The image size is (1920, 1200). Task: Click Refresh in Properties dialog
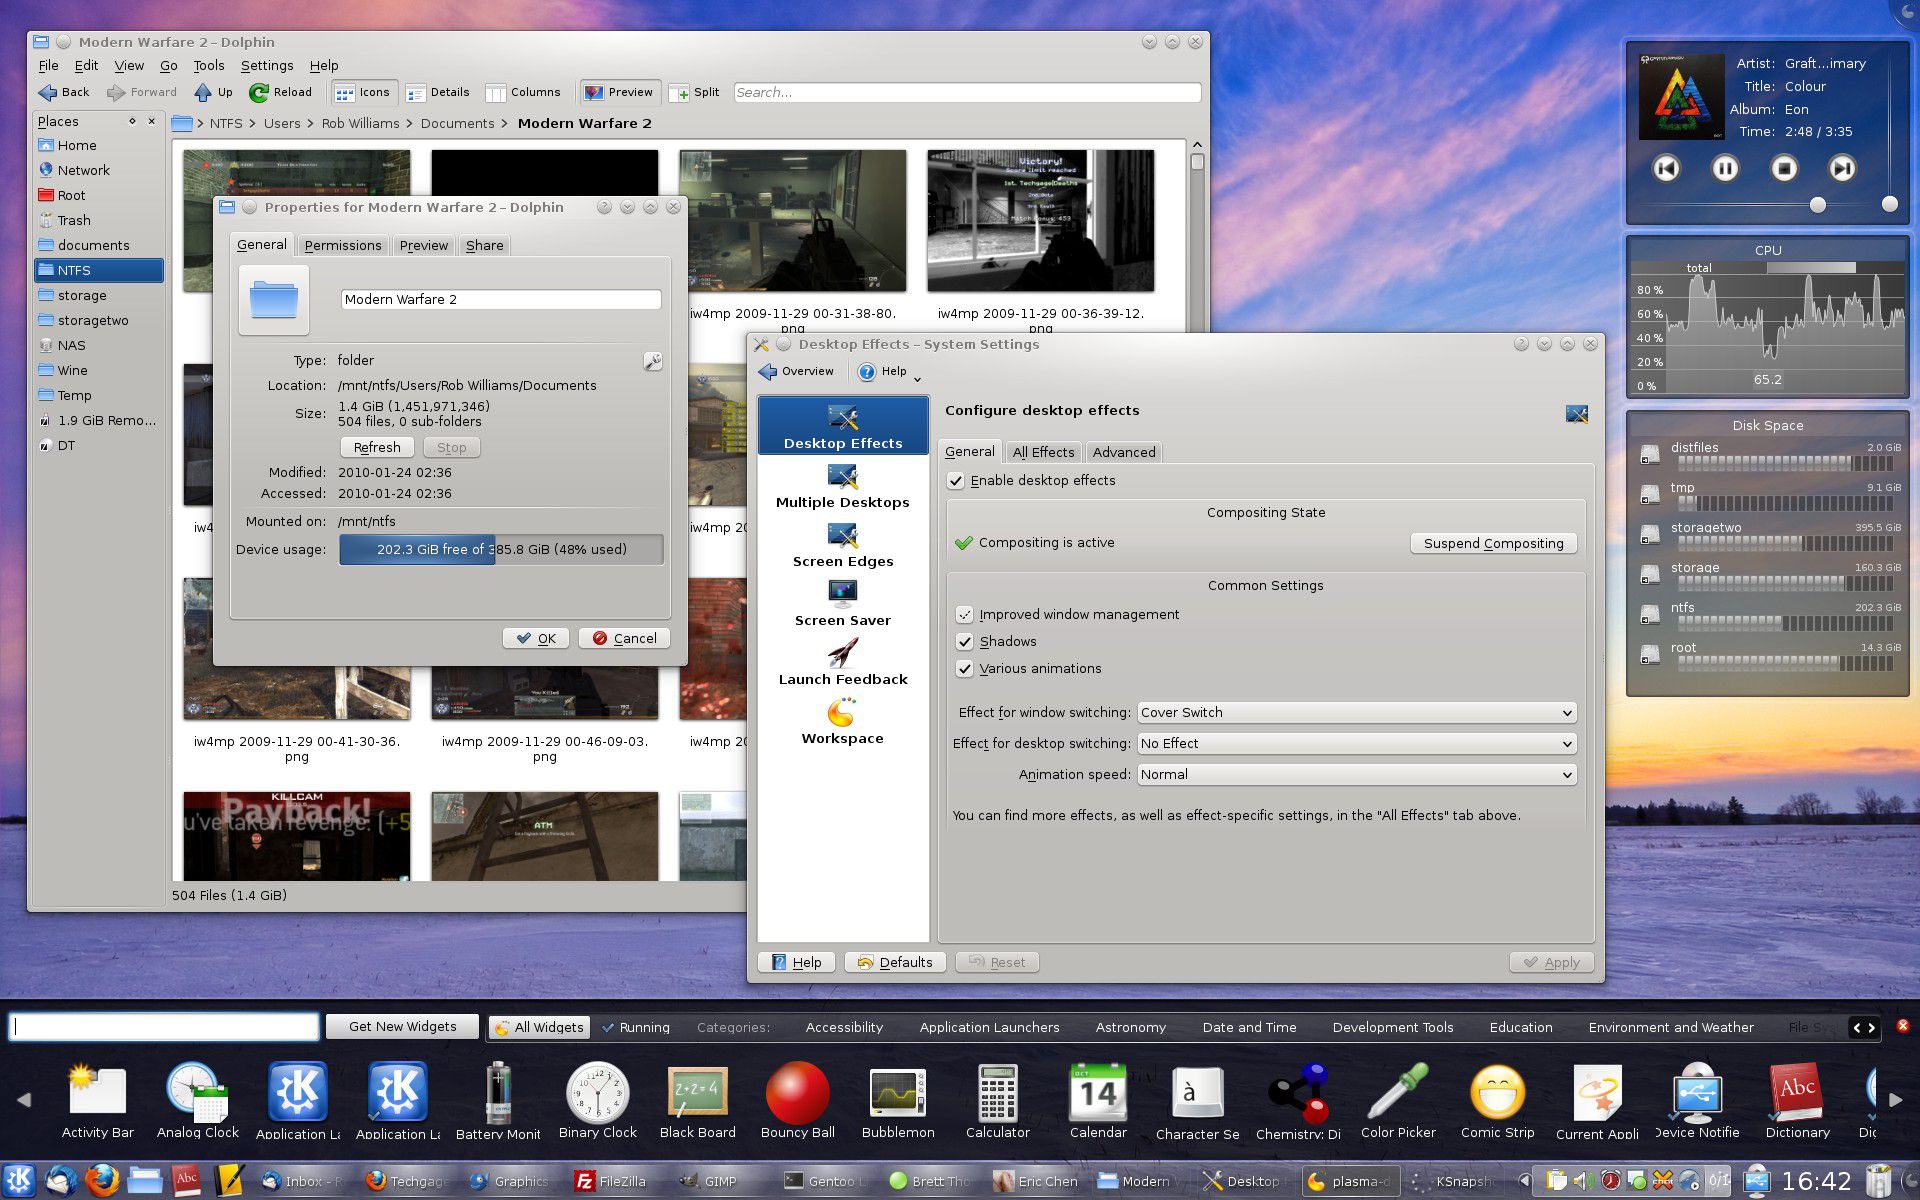click(x=377, y=447)
